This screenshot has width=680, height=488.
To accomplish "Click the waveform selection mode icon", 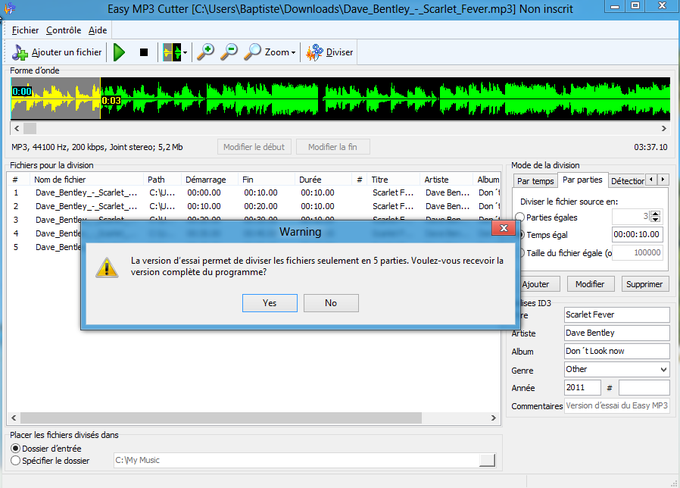I will click(x=172, y=52).
